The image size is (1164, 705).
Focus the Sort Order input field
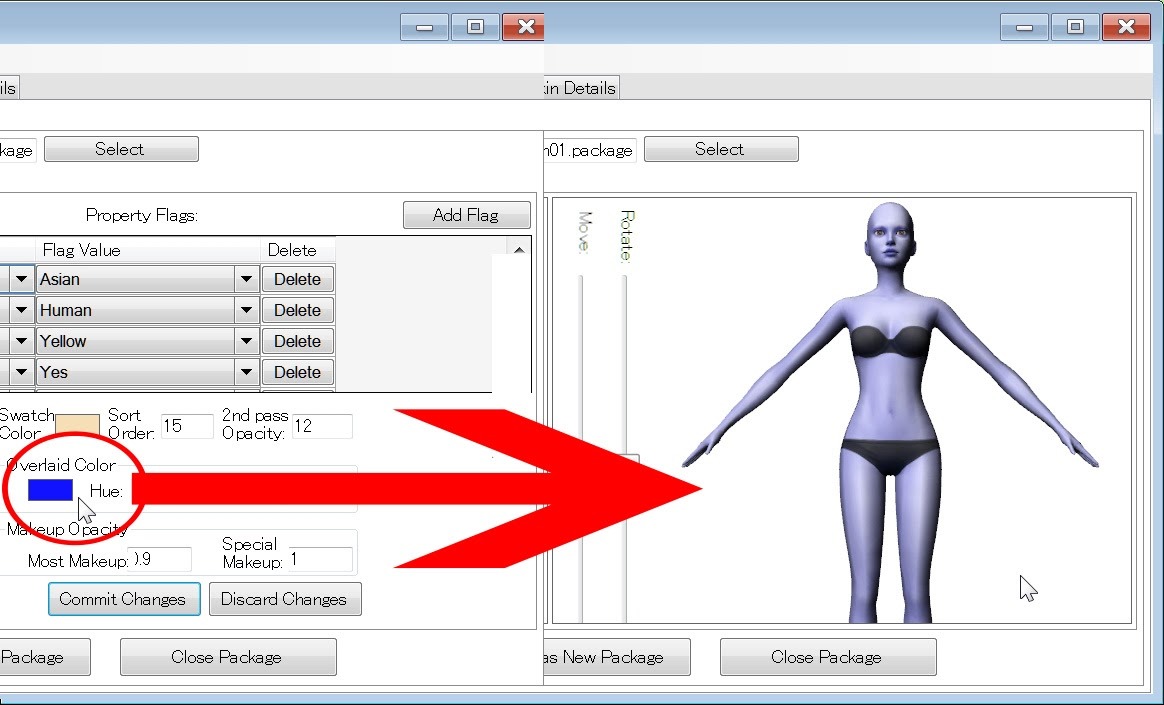(x=186, y=426)
